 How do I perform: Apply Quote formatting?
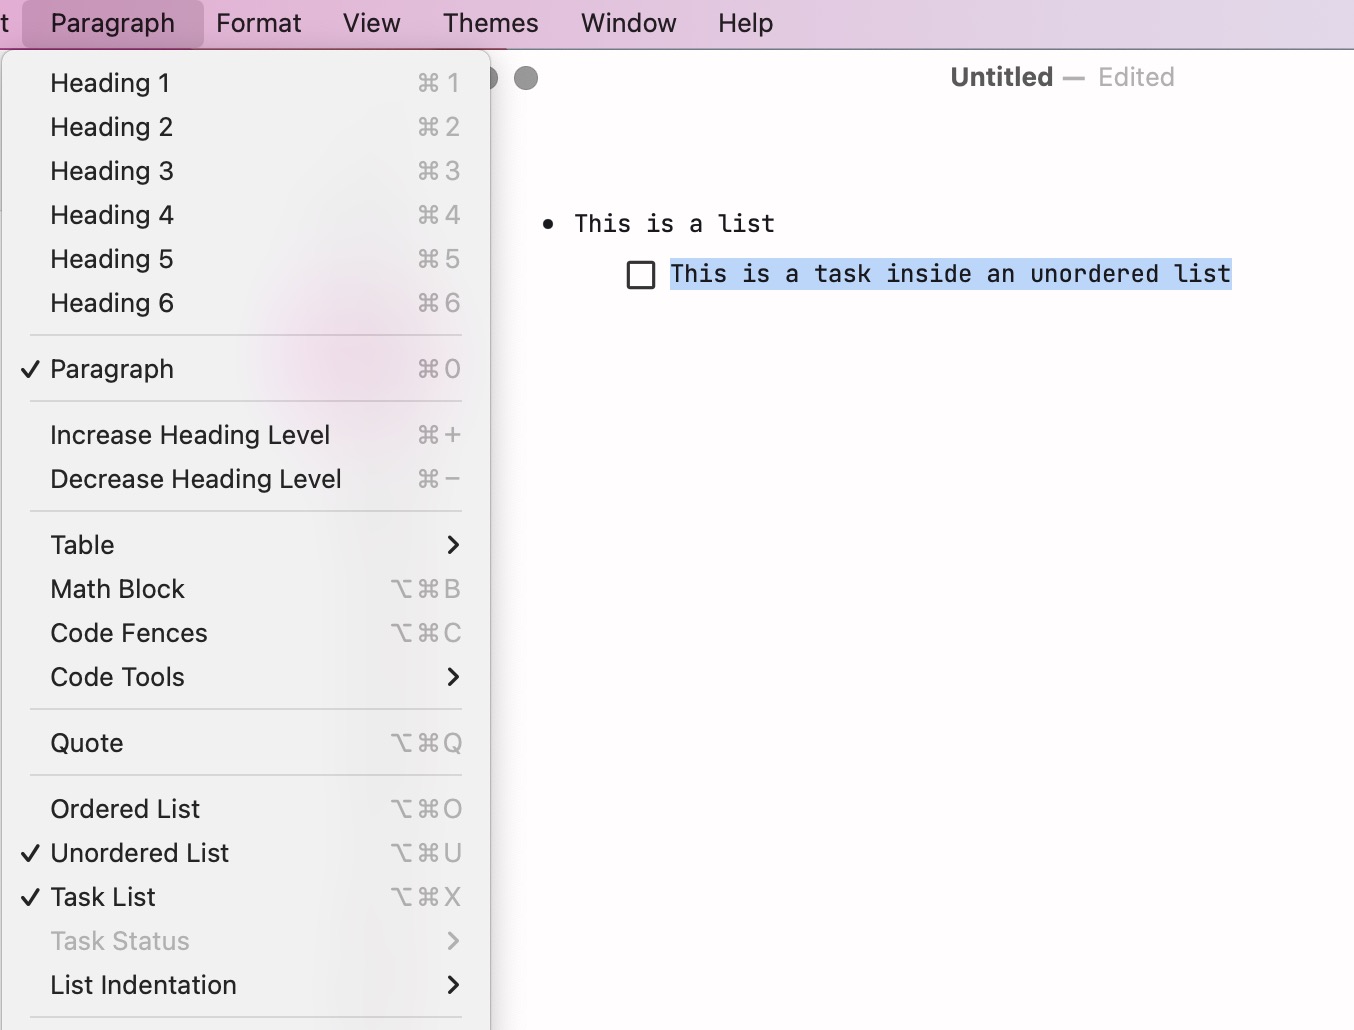point(86,742)
